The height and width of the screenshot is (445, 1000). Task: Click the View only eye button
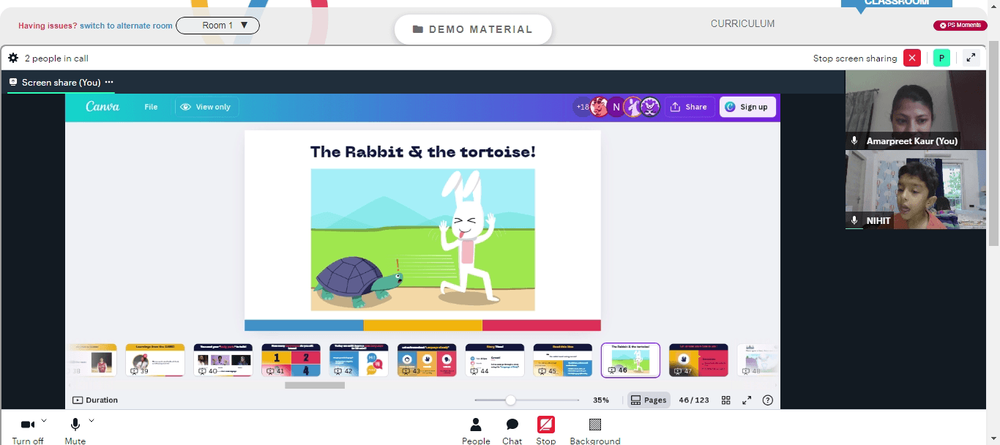[x=206, y=107]
